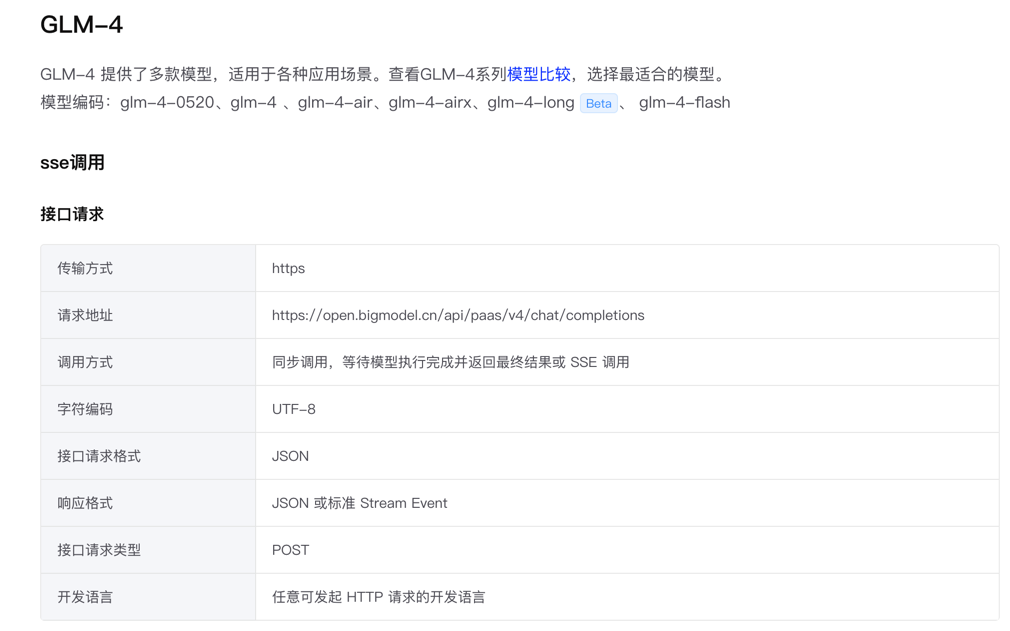Click the 接口请求格式 row label
Screen dimensions: 1010x631
click(99, 457)
